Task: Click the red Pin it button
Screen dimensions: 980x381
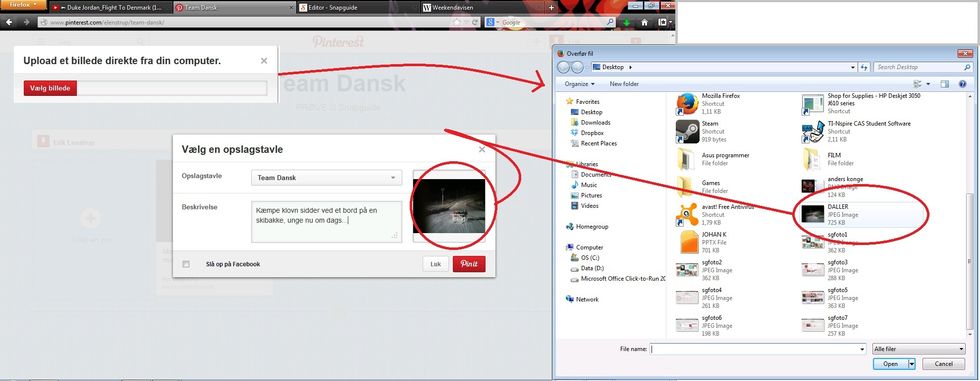Action: pyautogui.click(x=469, y=264)
